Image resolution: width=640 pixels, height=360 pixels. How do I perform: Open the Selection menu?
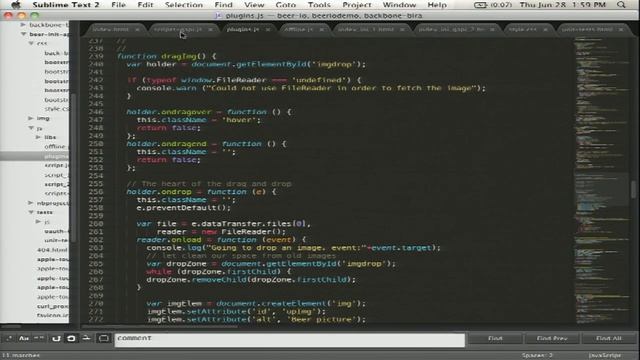point(184,5)
